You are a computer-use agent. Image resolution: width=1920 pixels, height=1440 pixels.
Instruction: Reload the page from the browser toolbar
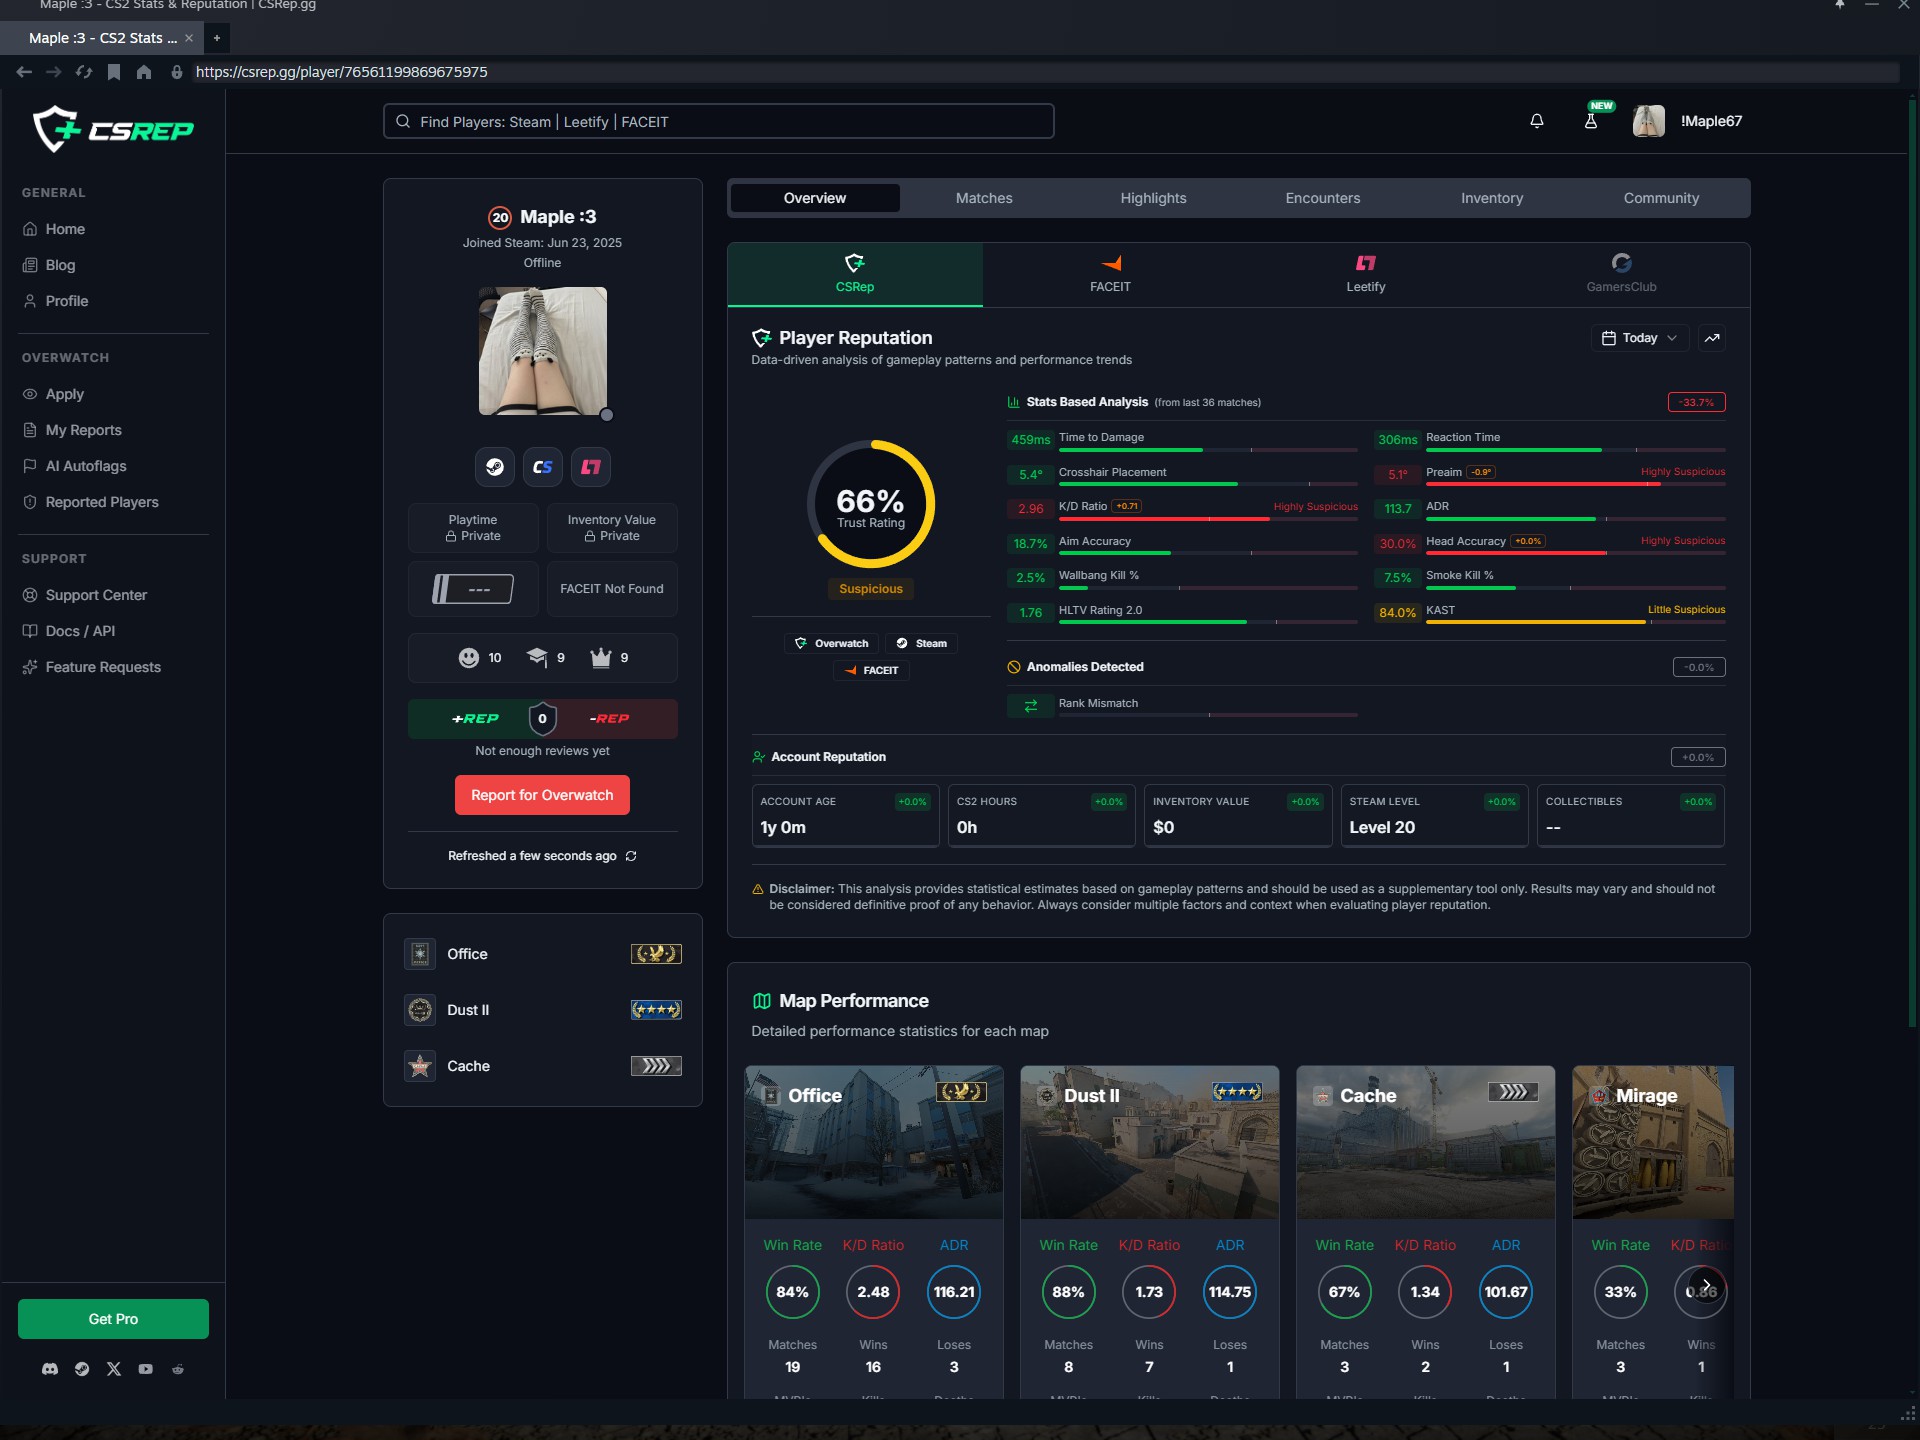coord(84,72)
